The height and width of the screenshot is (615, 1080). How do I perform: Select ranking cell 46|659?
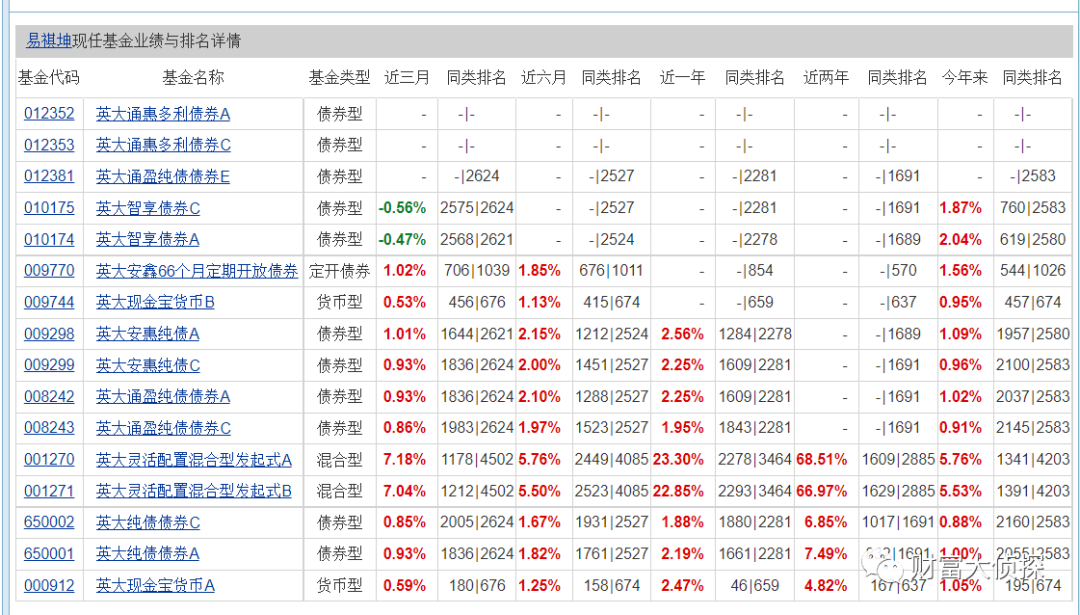754,585
